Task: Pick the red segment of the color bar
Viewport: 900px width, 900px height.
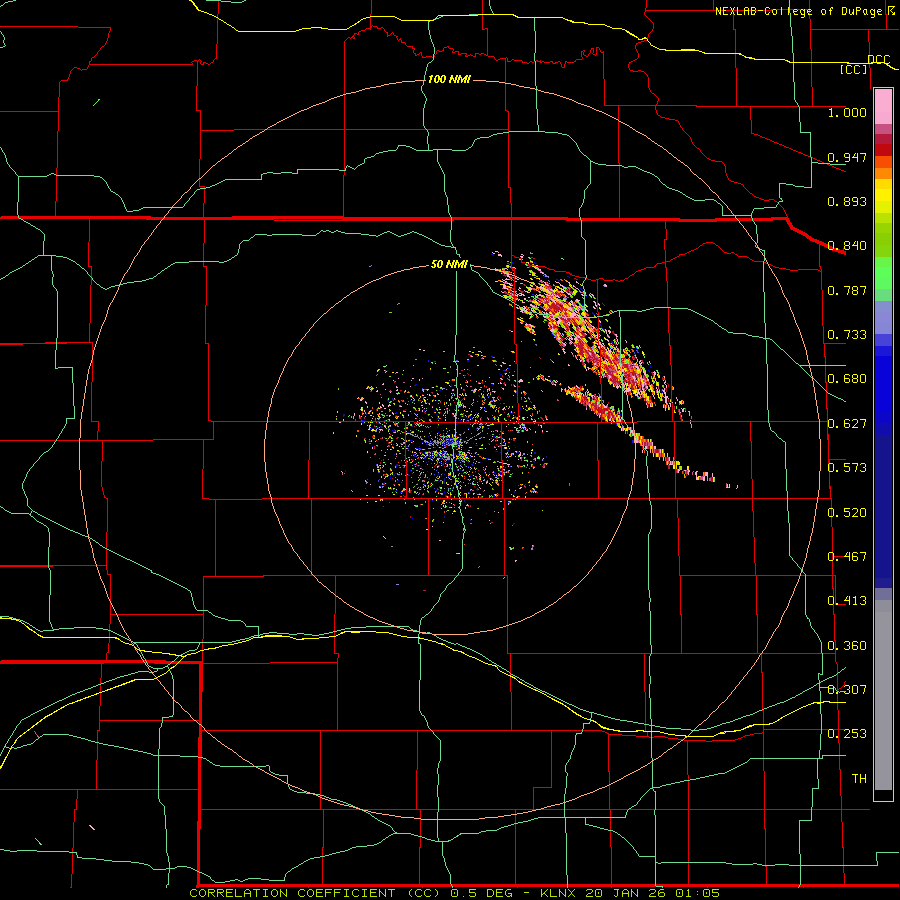Action: pos(883,150)
